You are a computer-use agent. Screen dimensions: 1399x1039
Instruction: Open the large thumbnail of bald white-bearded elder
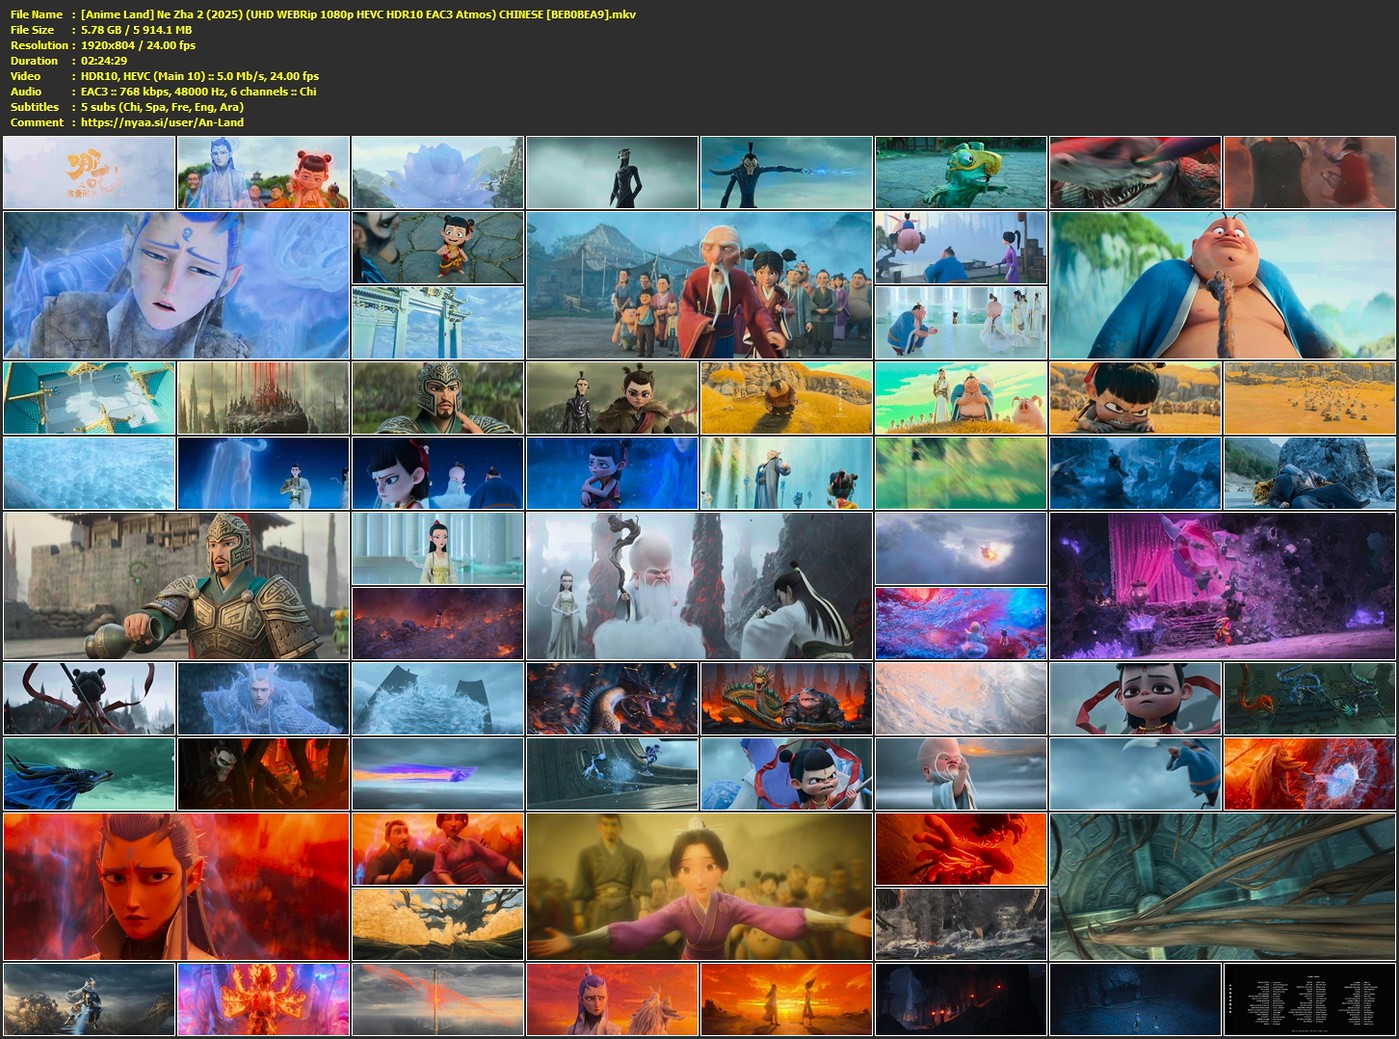[x=699, y=586]
